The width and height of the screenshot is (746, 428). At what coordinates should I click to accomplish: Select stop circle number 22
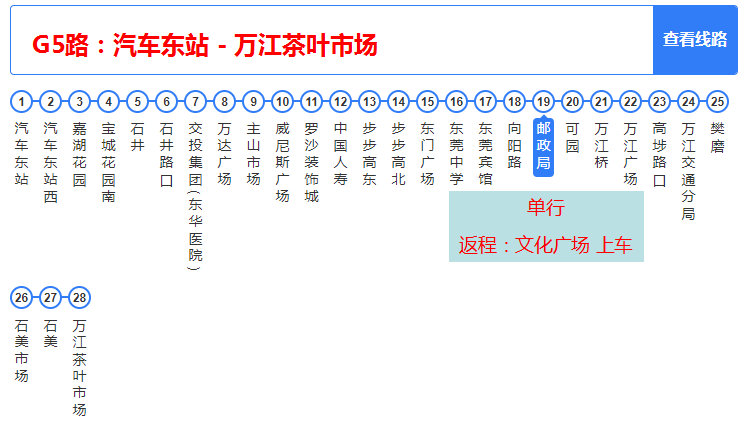631,102
